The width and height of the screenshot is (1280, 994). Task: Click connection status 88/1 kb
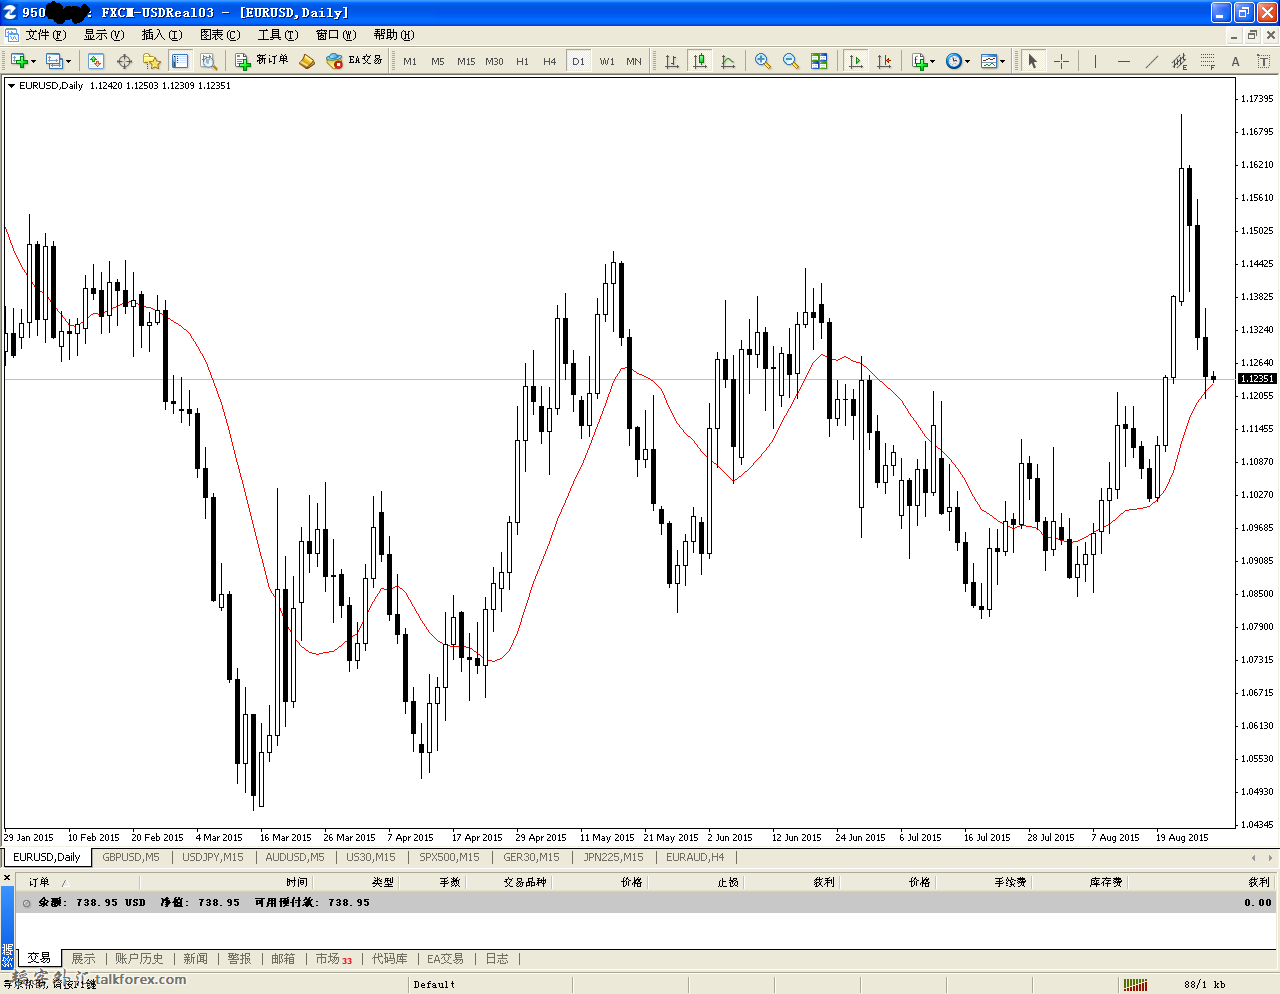(x=1205, y=985)
